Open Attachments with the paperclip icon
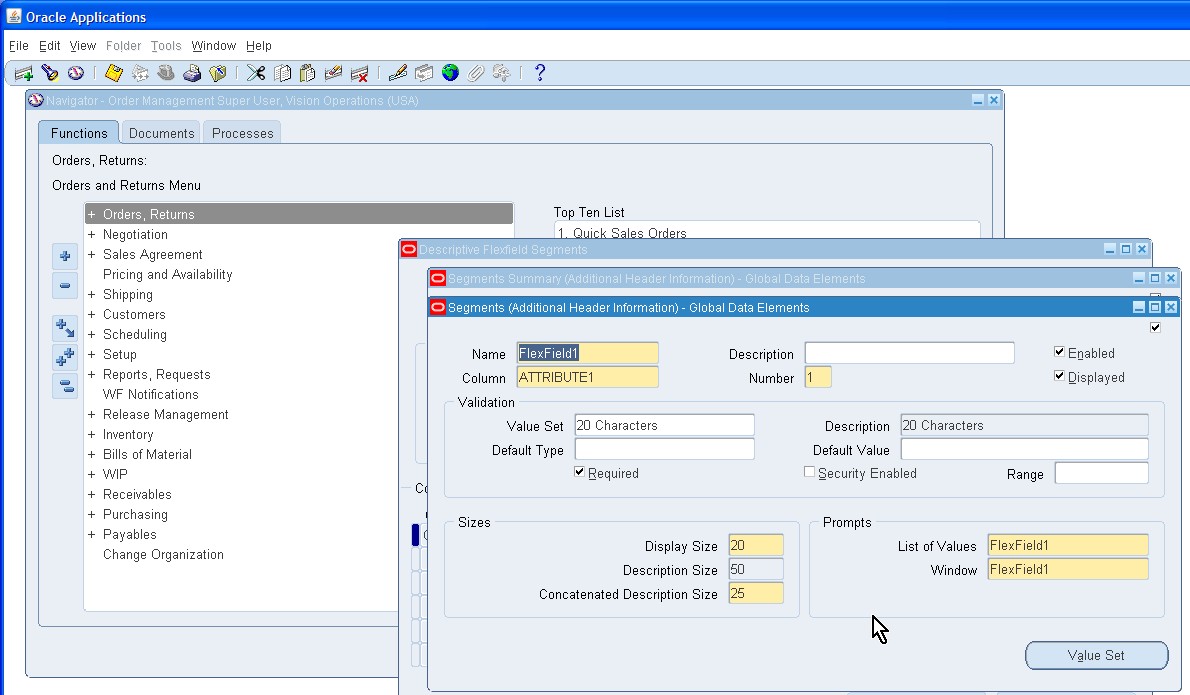This screenshot has width=1190, height=695. pos(476,73)
